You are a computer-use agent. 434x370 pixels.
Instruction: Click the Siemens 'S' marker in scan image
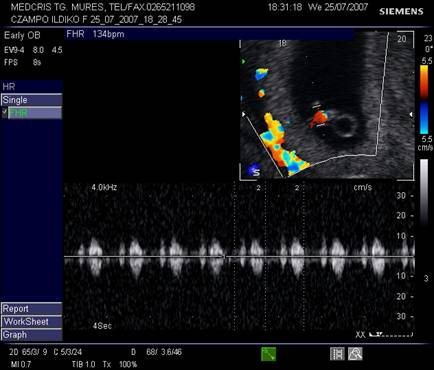click(255, 171)
